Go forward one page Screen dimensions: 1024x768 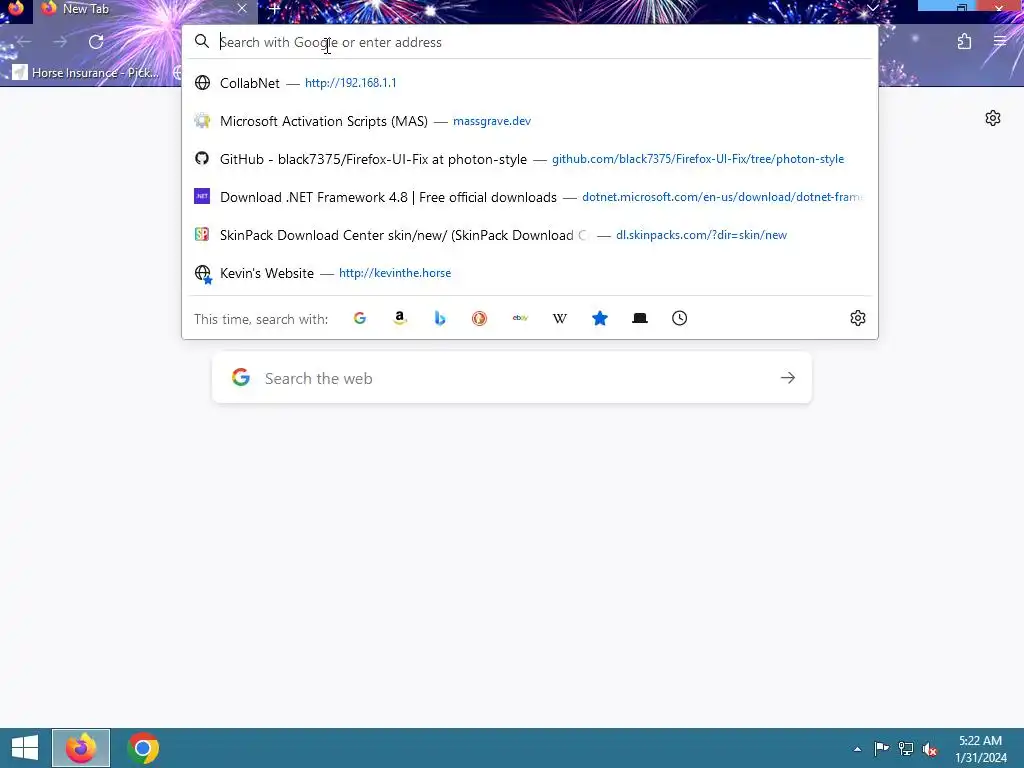click(60, 42)
